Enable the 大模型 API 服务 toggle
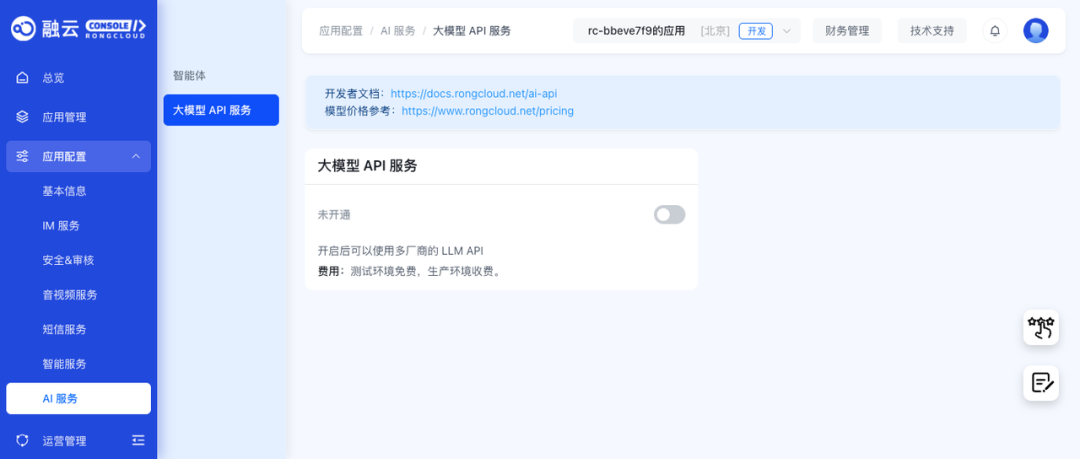 point(669,215)
